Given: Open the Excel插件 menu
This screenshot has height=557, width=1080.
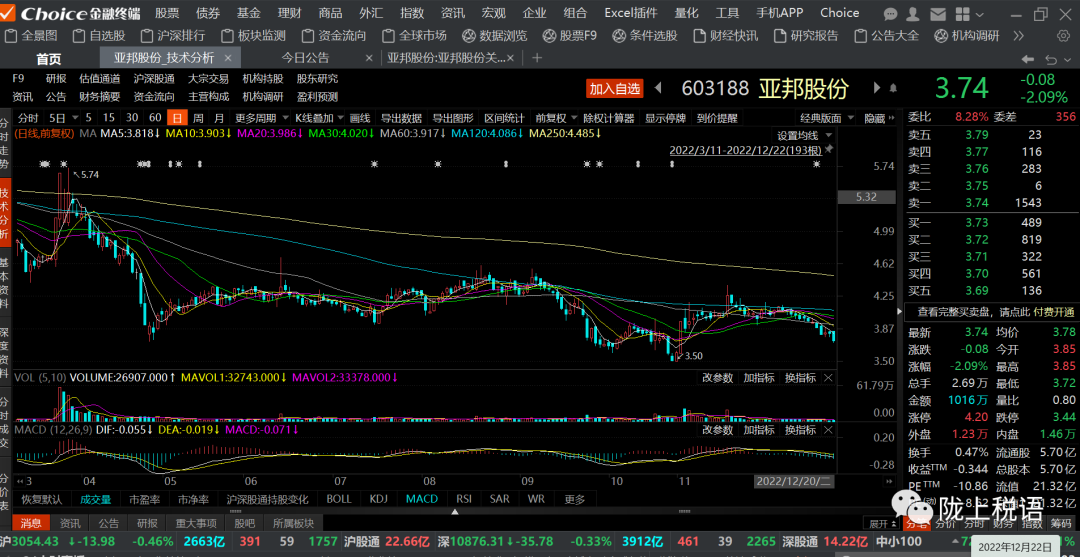Looking at the screenshot, I should point(630,13).
